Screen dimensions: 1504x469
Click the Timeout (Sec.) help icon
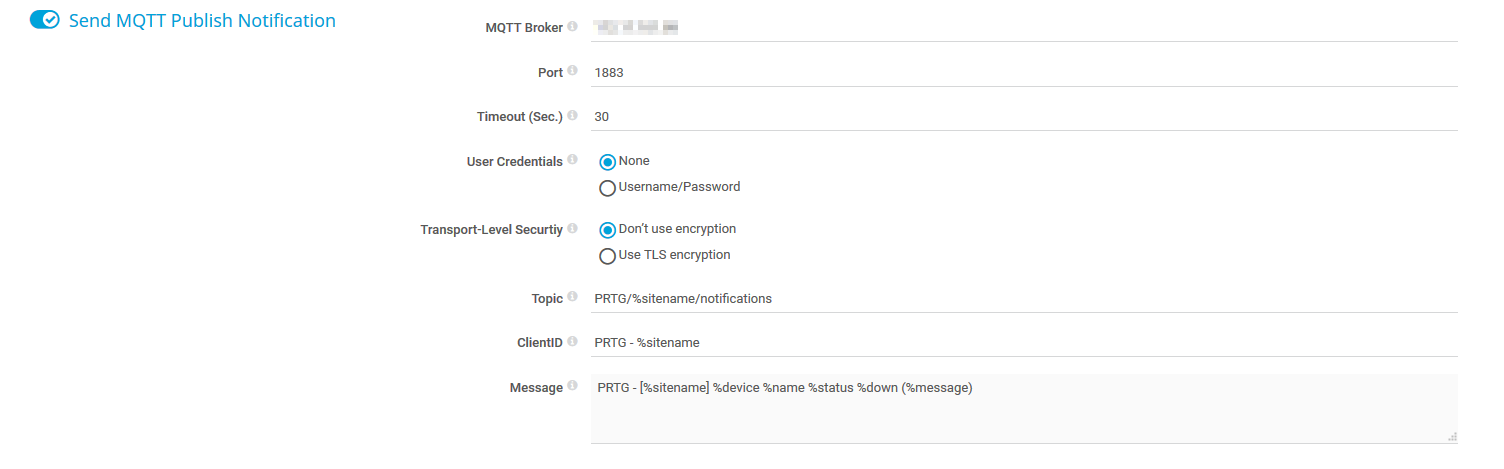point(572,116)
